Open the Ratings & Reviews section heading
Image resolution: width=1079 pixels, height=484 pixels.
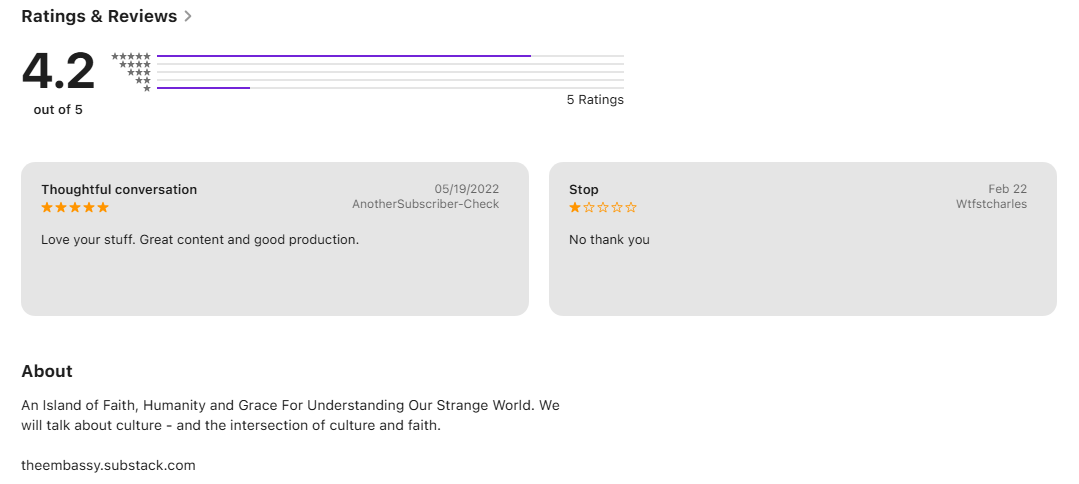(x=99, y=17)
